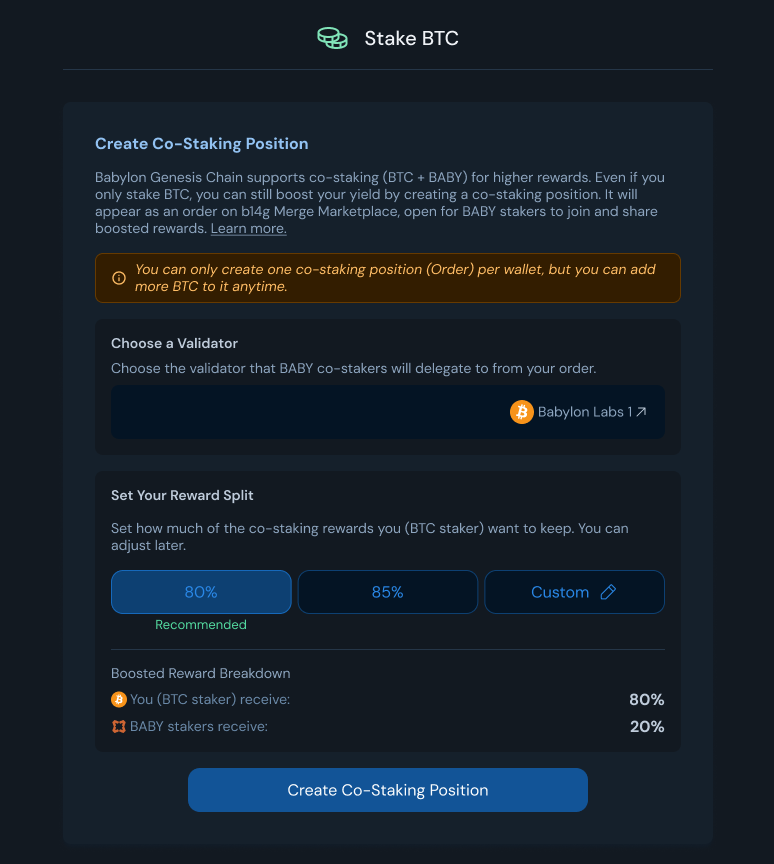Screen dimensions: 774x864
Task: Click the Bitcoin icon beside BTC staker receive
Action: coord(119,700)
